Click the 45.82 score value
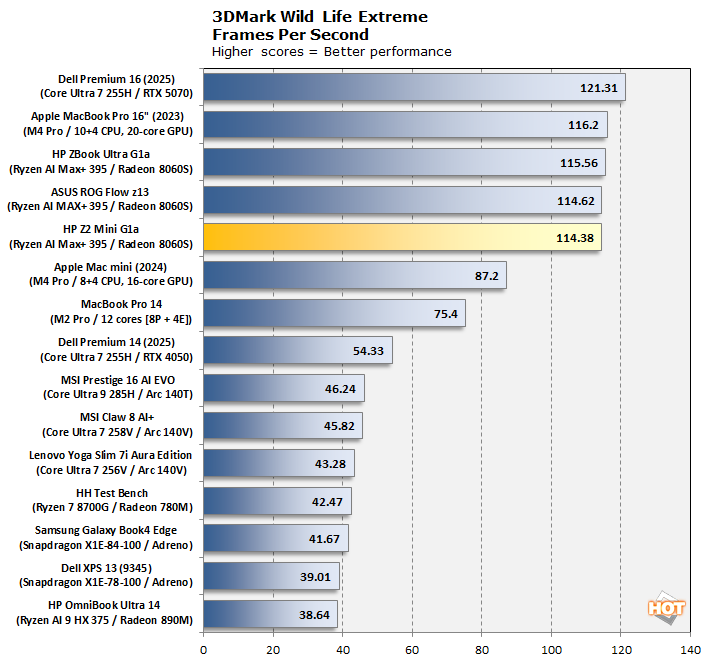708x667 pixels. point(339,426)
